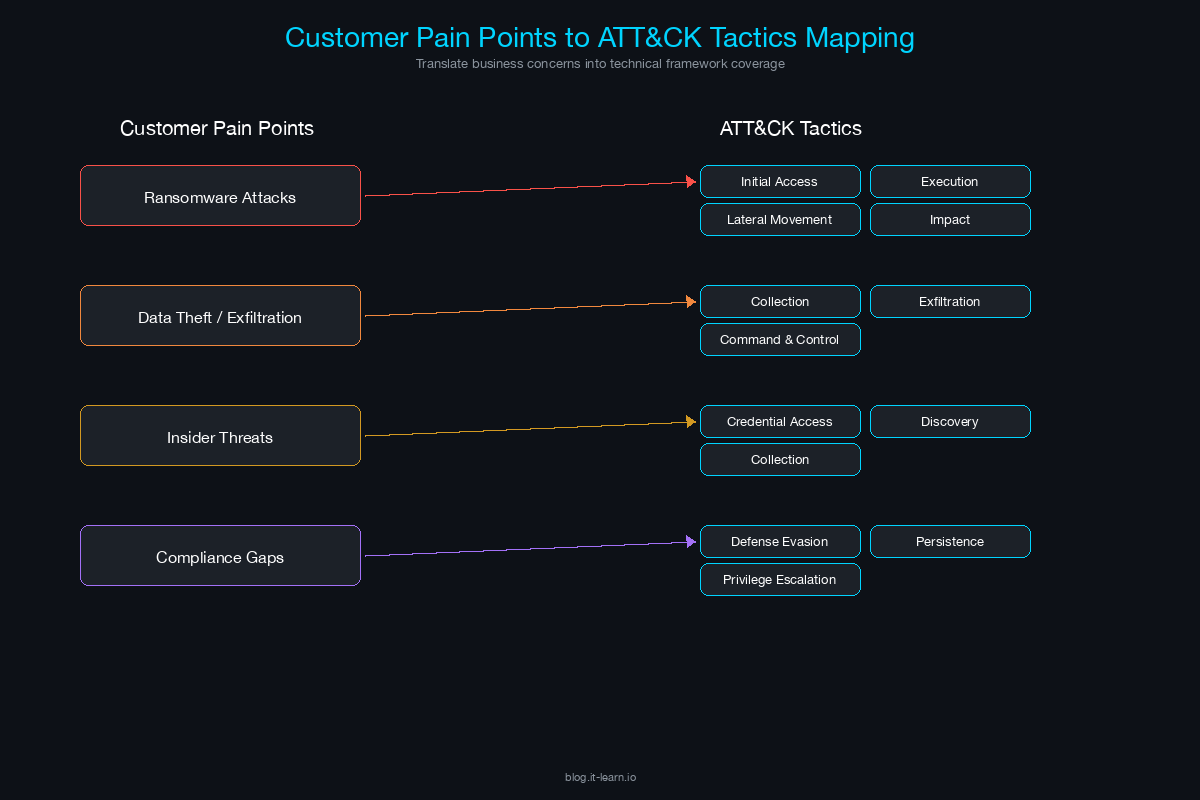
Task: Open the blog.it-learn.io link
Action: click(600, 776)
